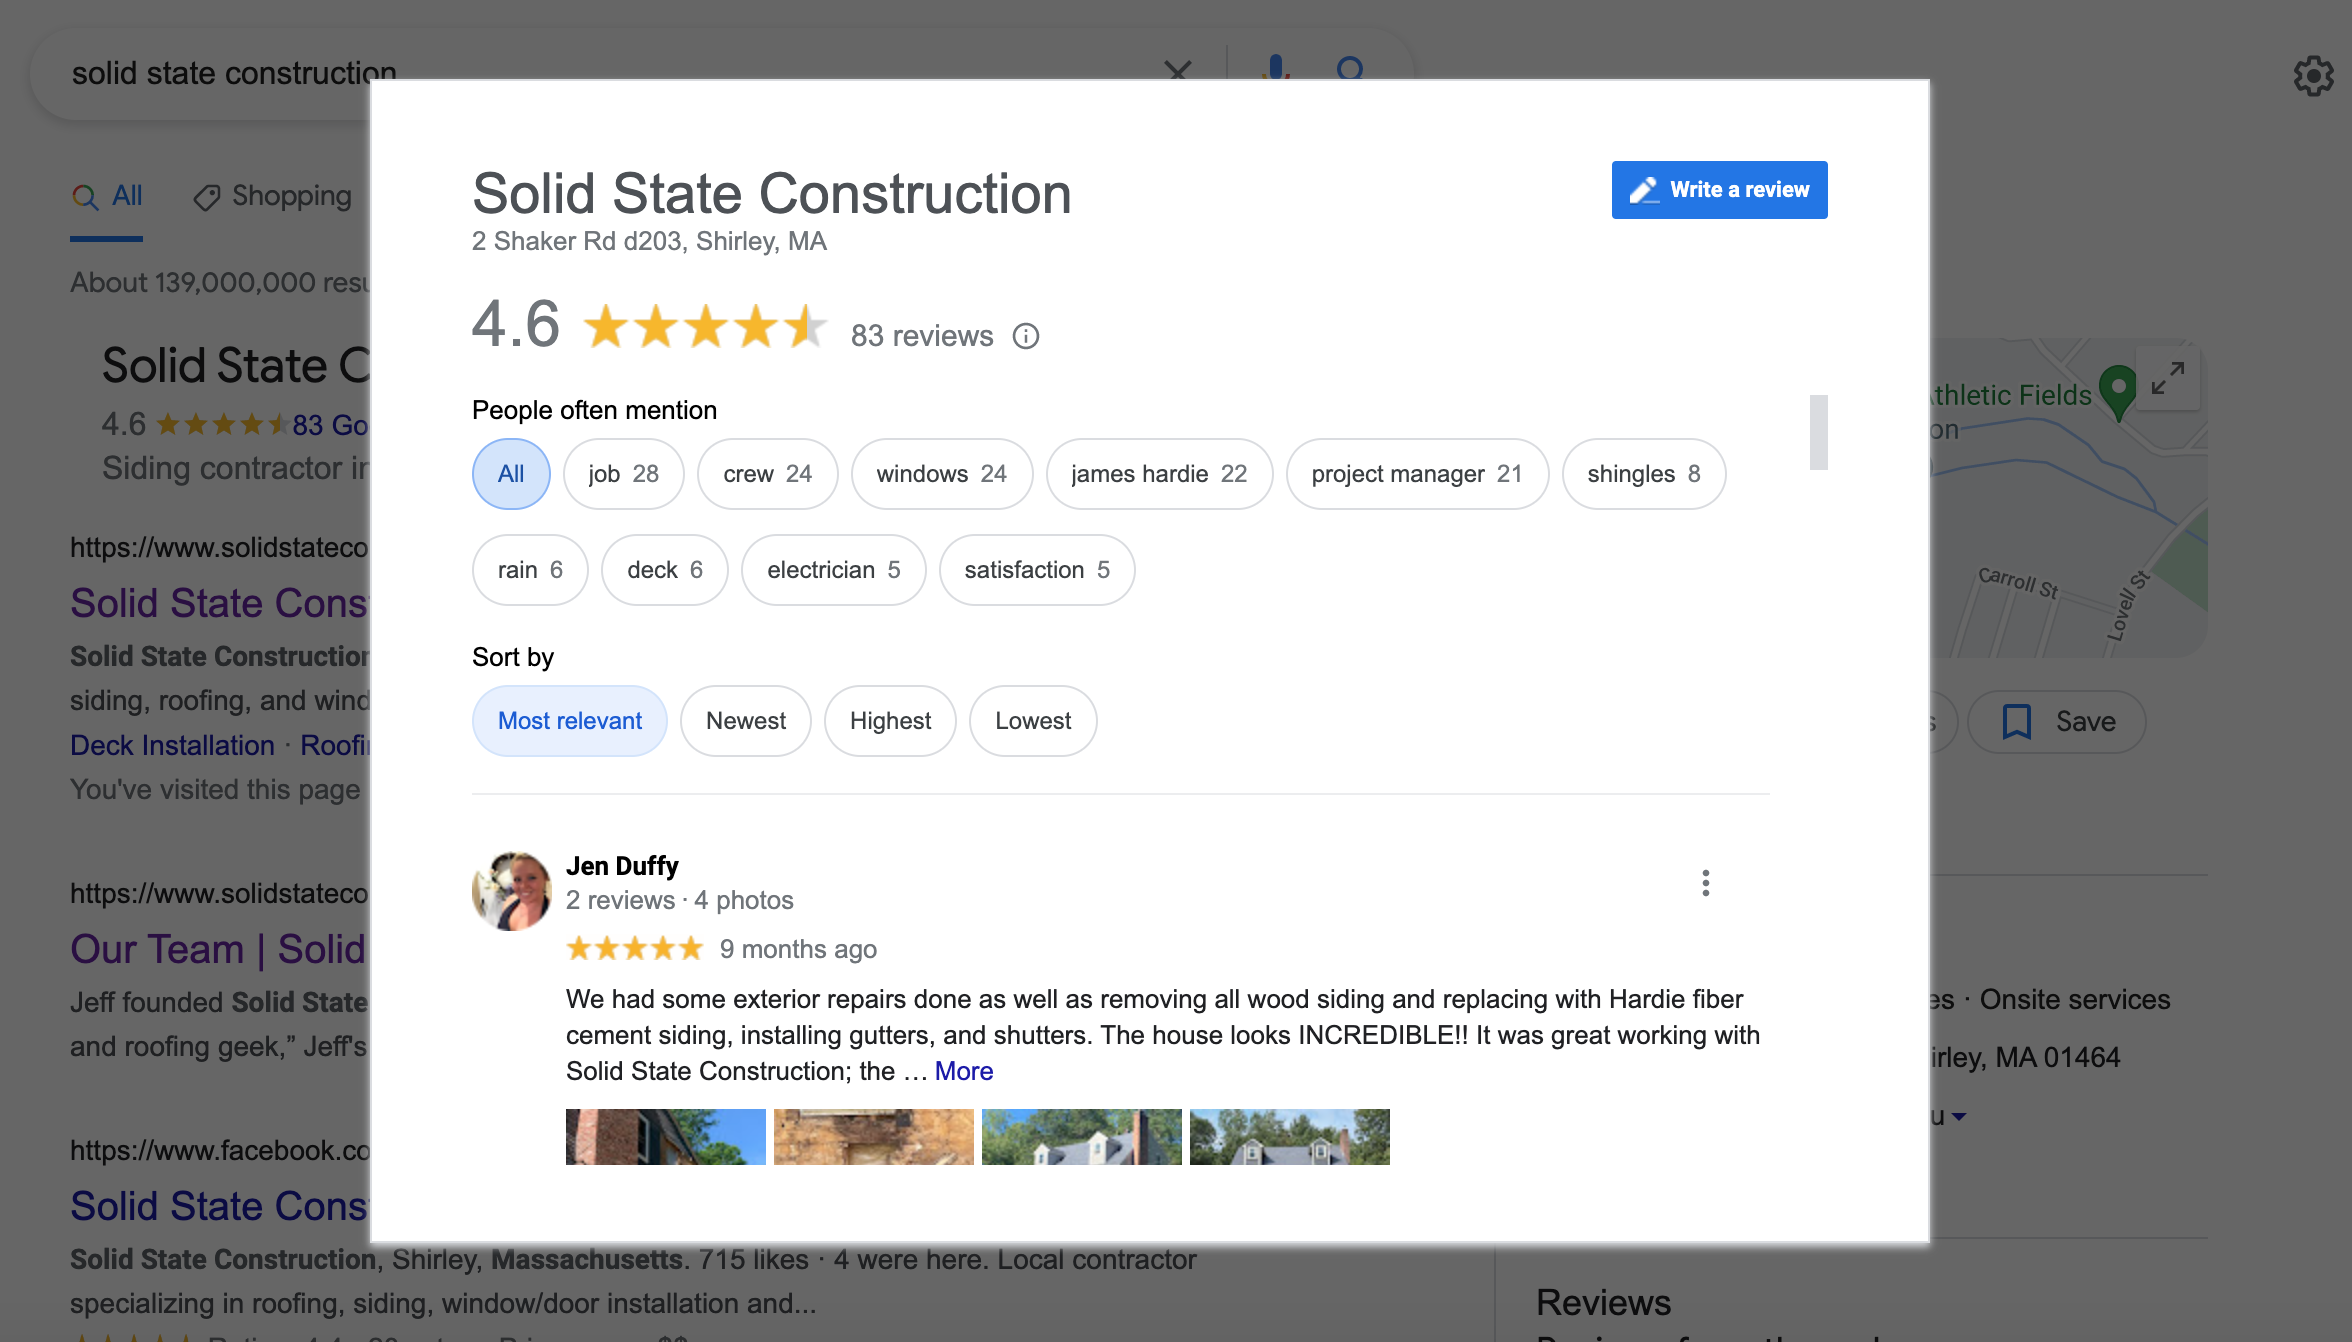Filter reviews by project manager 21
The image size is (2352, 1342).
point(1417,474)
